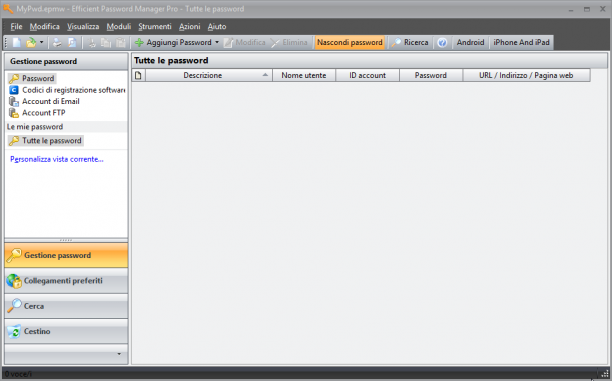Open Collegamenti preferiti navigation panel
This screenshot has height=381, width=612.
click(x=66, y=281)
